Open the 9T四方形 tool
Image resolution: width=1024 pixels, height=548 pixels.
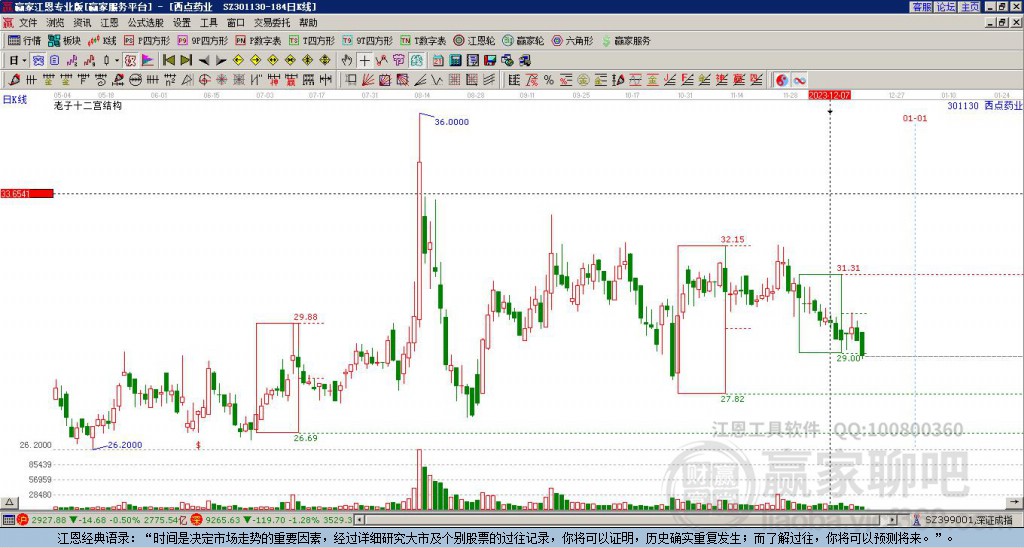[367, 40]
